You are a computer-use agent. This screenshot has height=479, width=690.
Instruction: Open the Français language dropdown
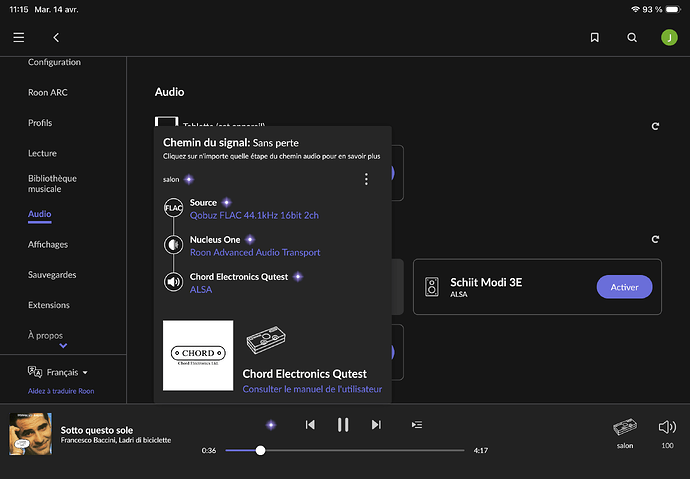[x=67, y=373]
